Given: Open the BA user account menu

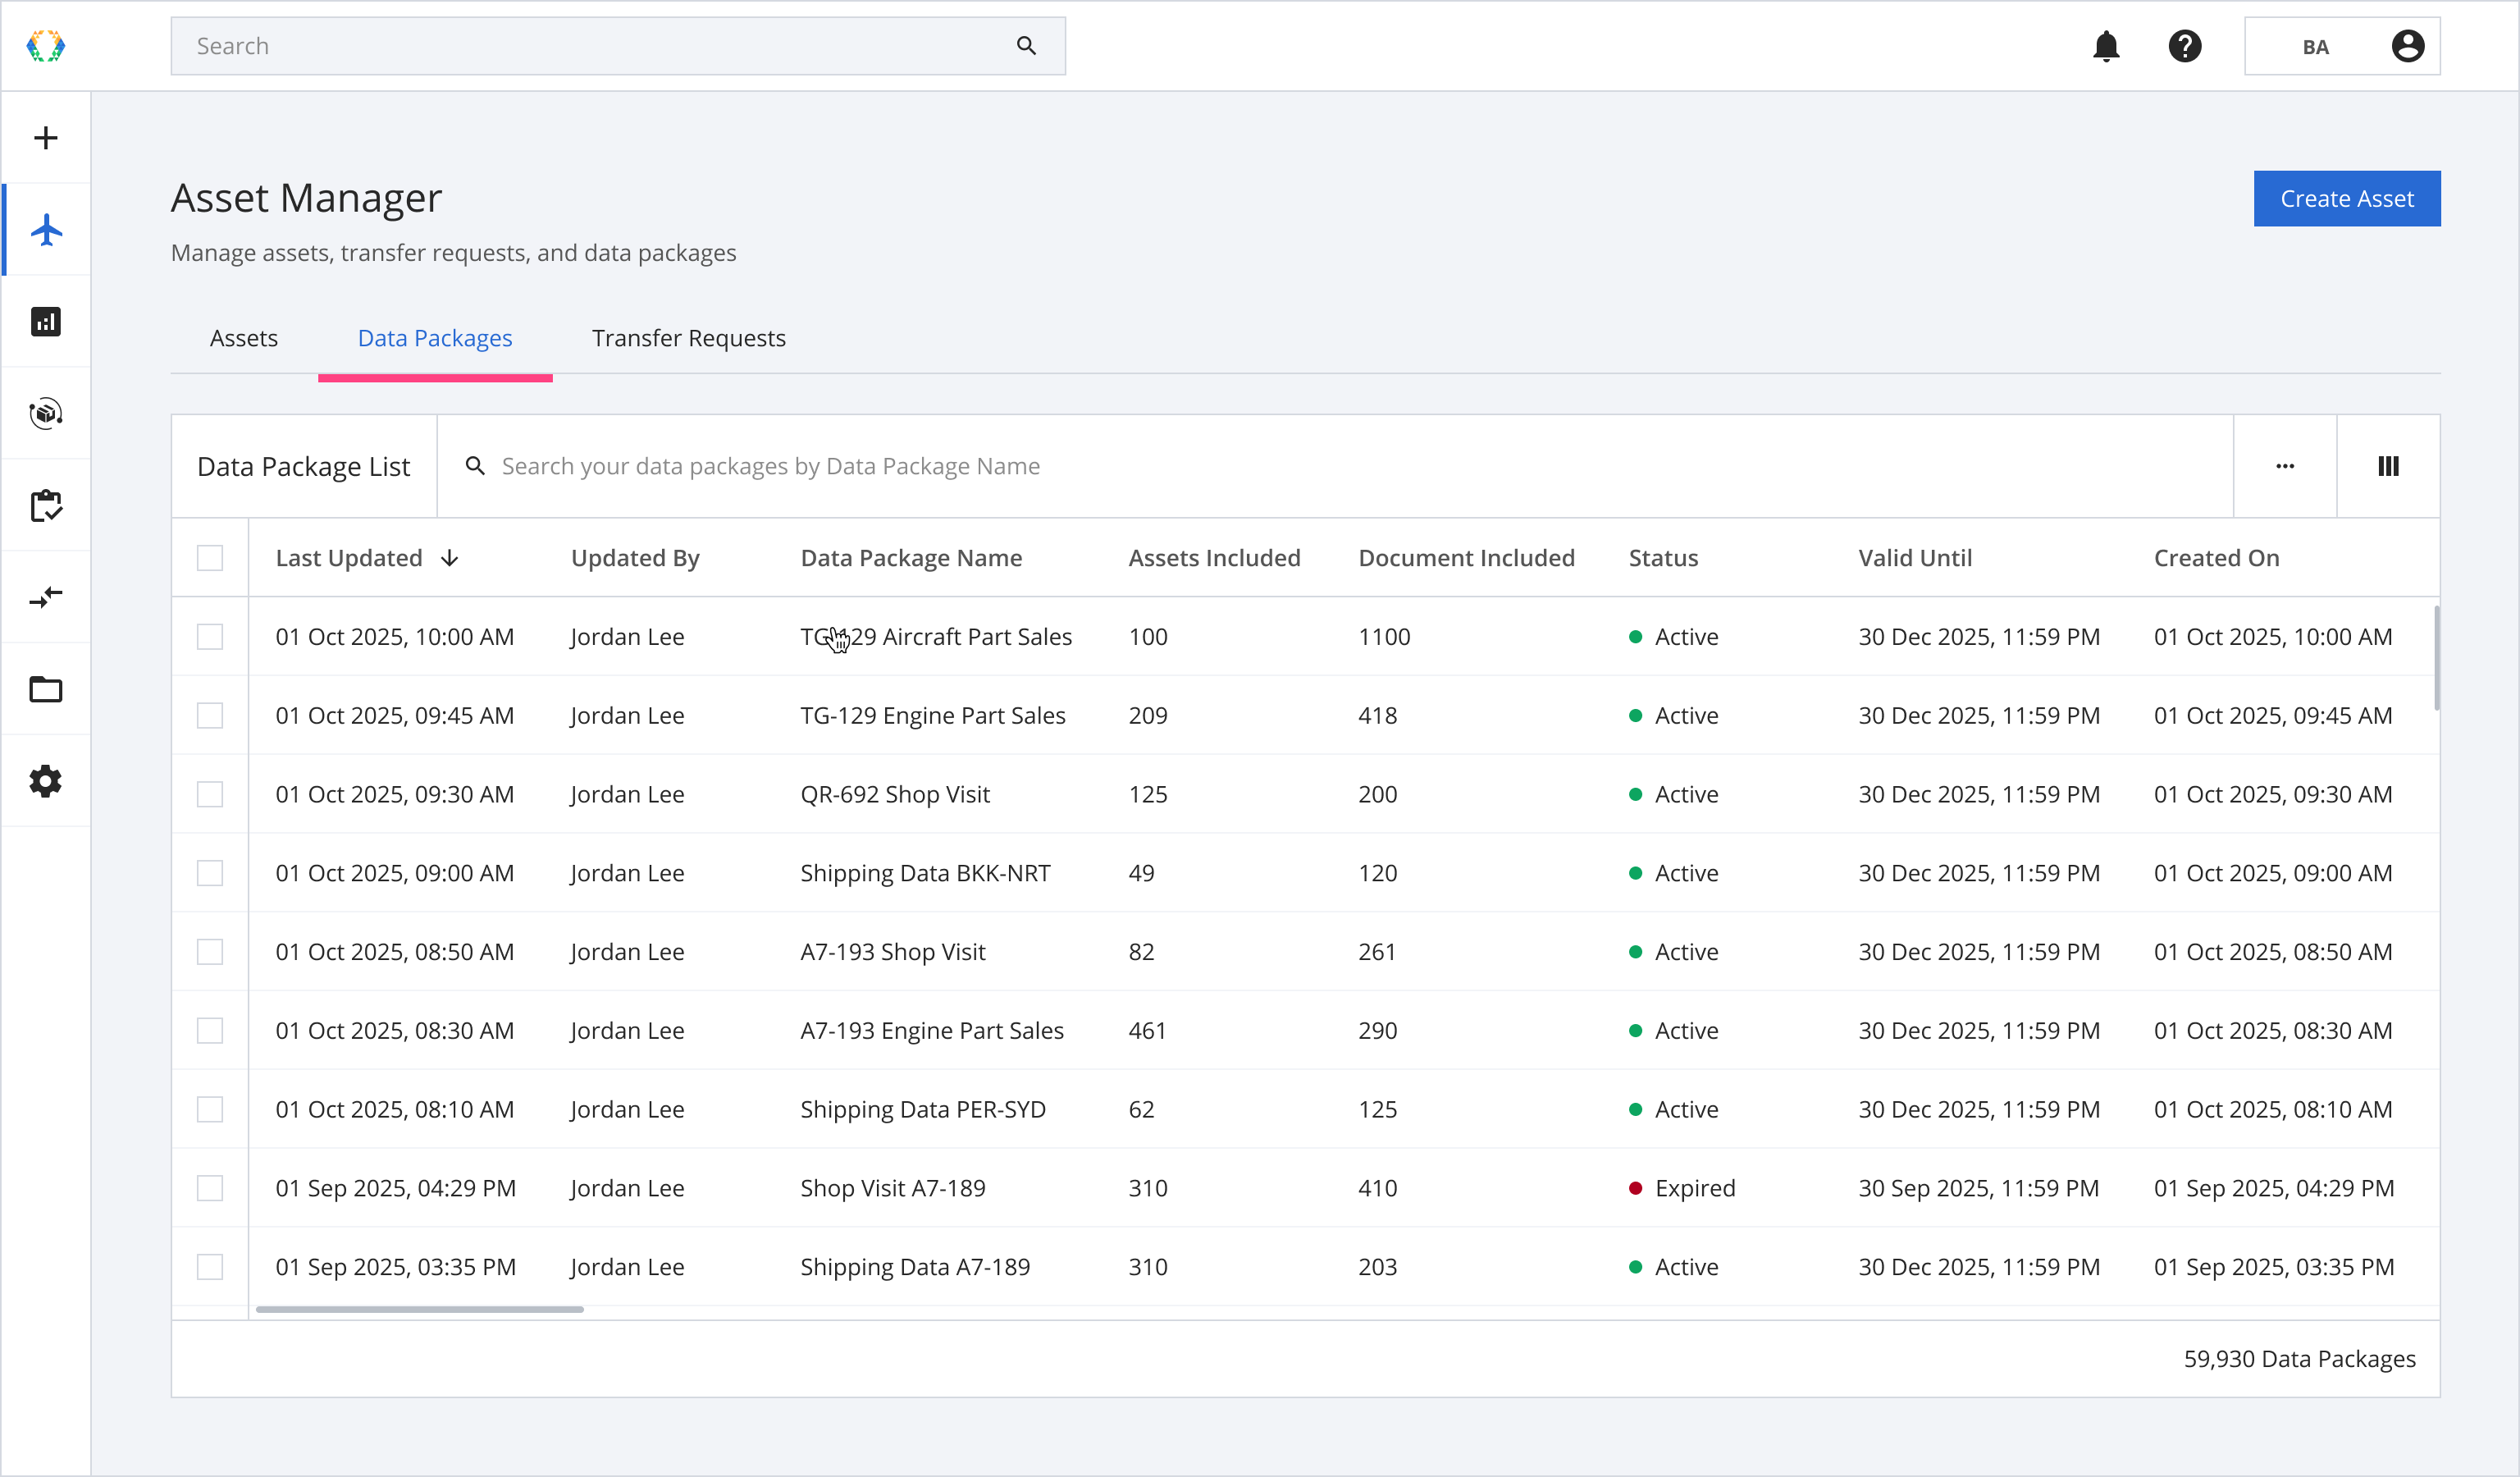Looking at the screenshot, I should (2342, 46).
